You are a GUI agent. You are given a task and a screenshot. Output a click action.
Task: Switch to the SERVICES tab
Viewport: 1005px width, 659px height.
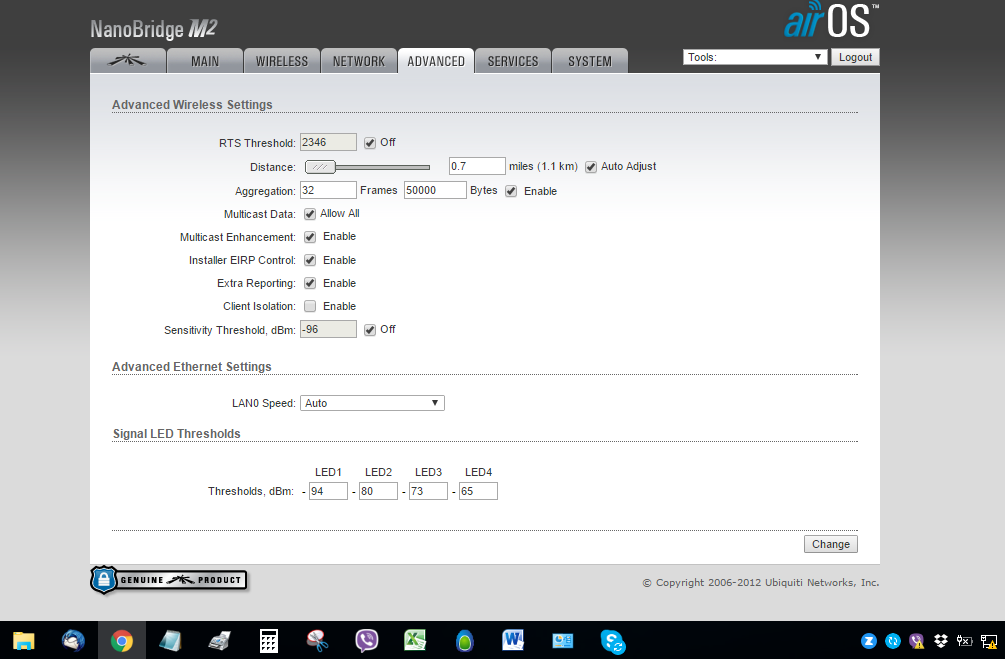tap(513, 61)
